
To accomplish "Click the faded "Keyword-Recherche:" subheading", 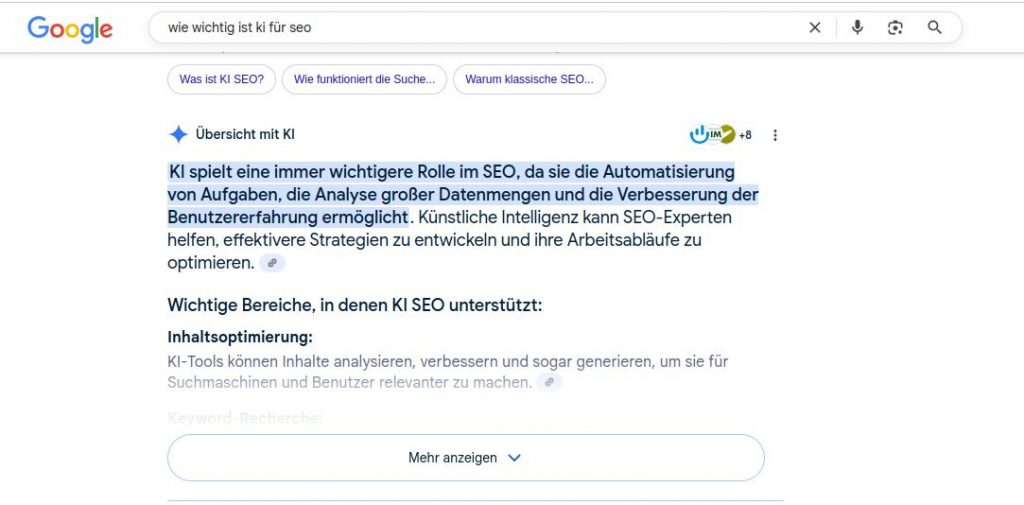I will (245, 418).
